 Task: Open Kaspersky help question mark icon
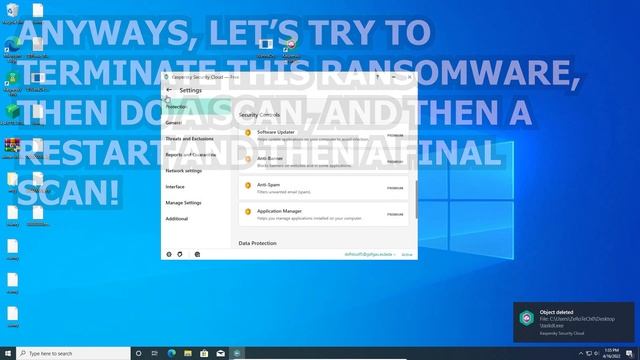tap(378, 77)
